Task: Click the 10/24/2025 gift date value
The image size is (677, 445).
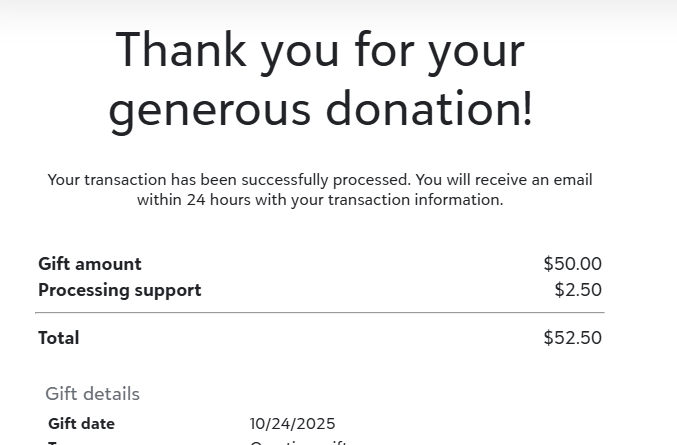Action: pyautogui.click(x=293, y=424)
